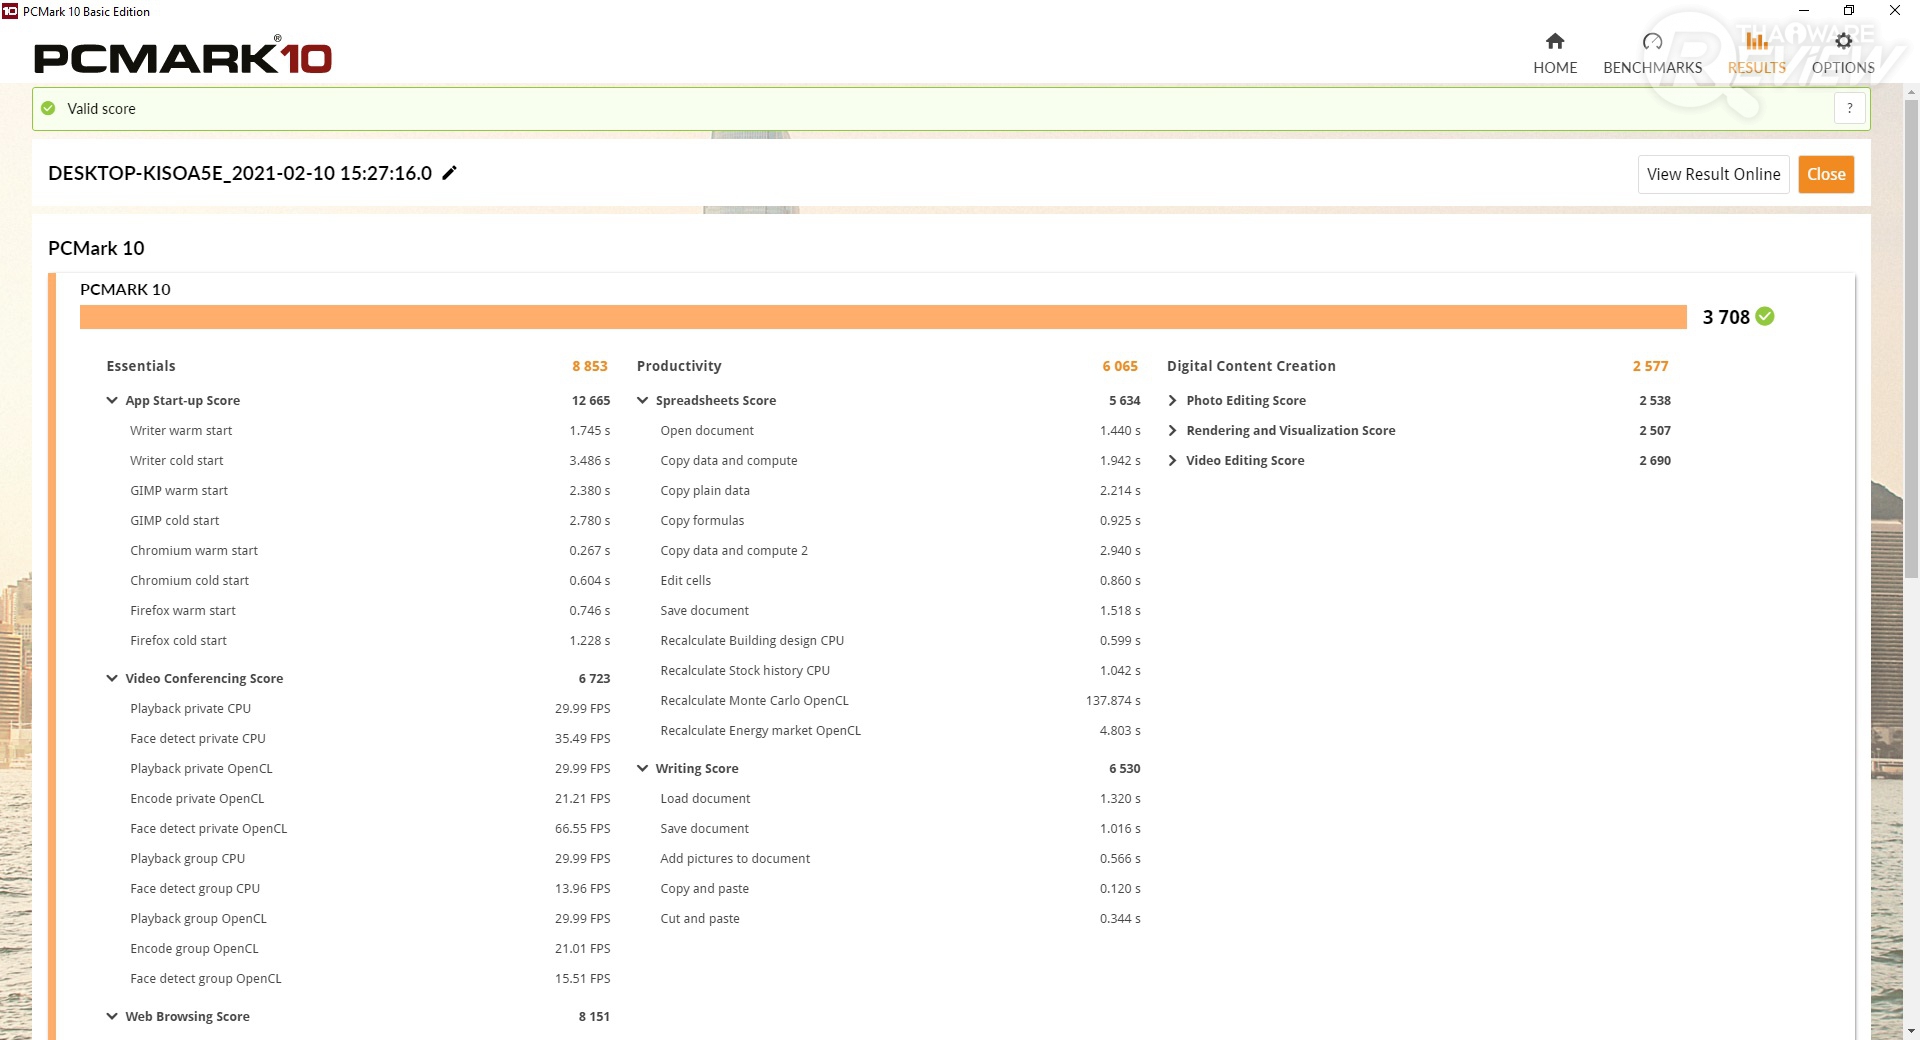This screenshot has width=1920, height=1040.
Task: Click the GIMP warm start row
Action: pyautogui.click(x=369, y=490)
